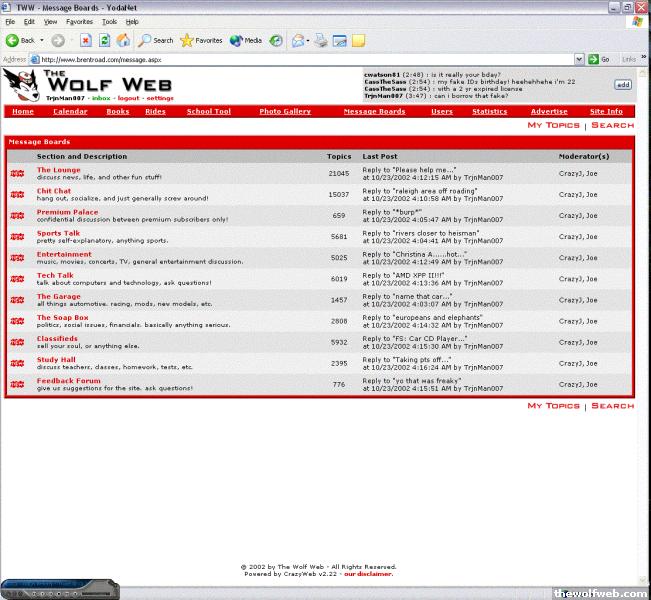The width and height of the screenshot is (651, 600).
Task: Open the Favorites star button
Action: click(x=201, y=40)
